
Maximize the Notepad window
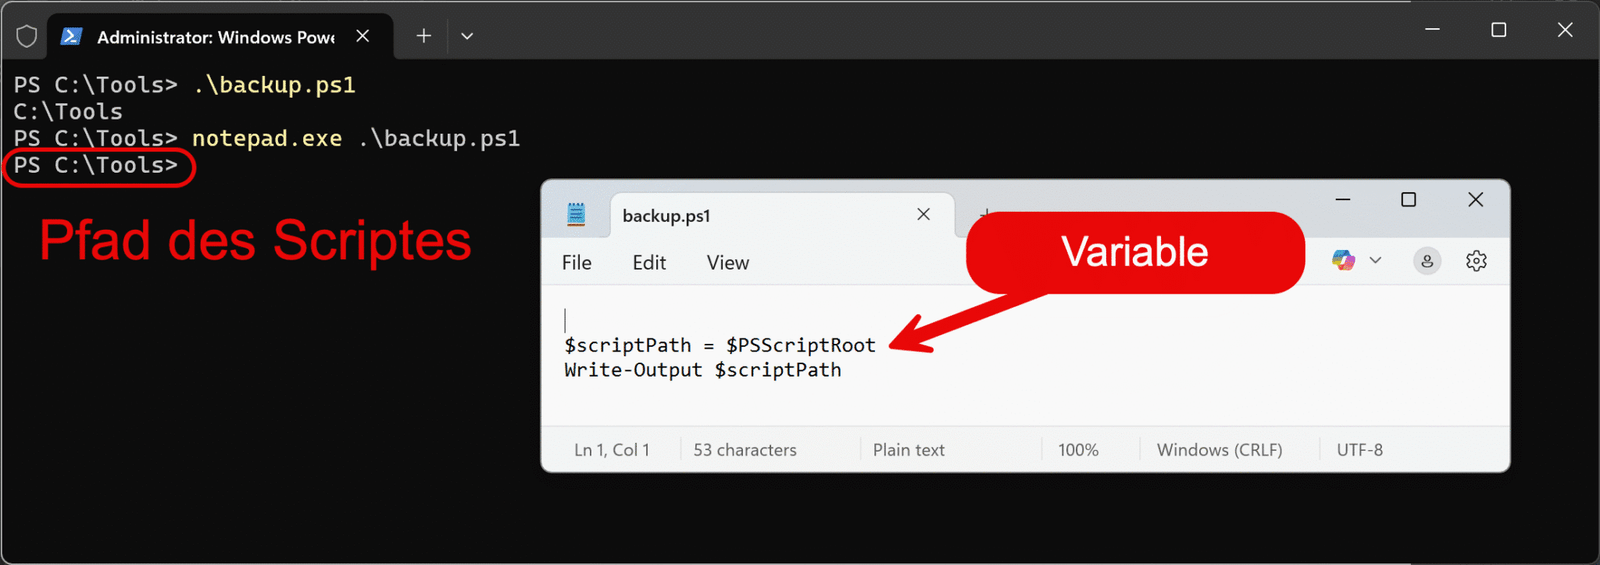click(x=1408, y=200)
